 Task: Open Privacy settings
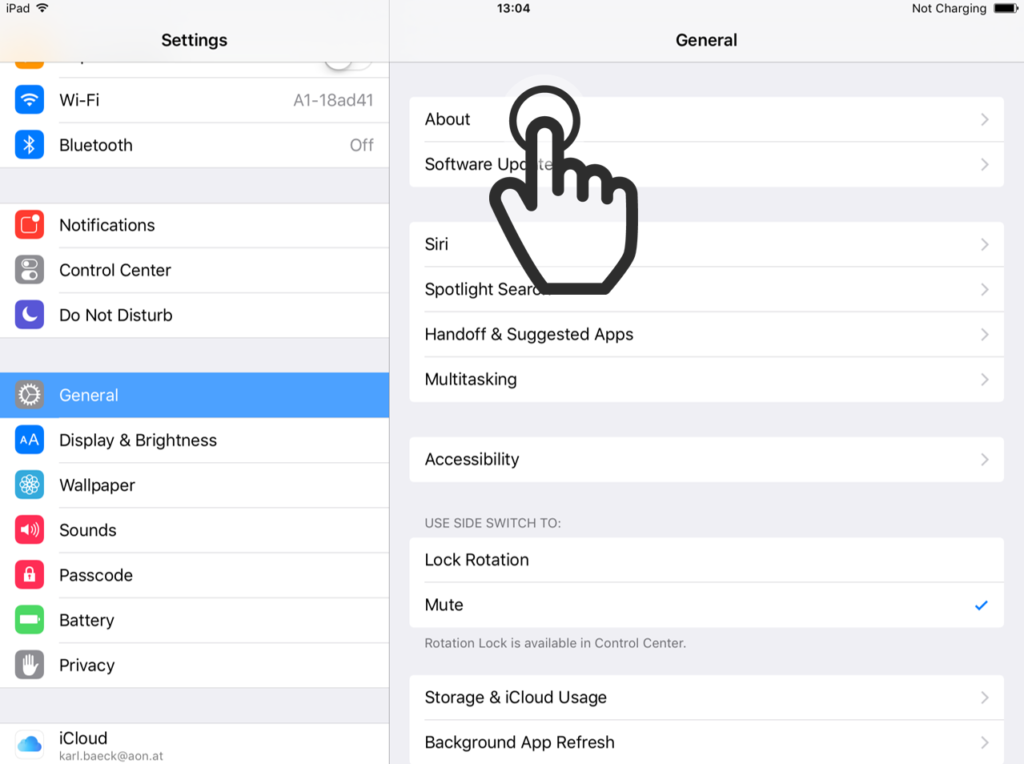click(x=195, y=665)
